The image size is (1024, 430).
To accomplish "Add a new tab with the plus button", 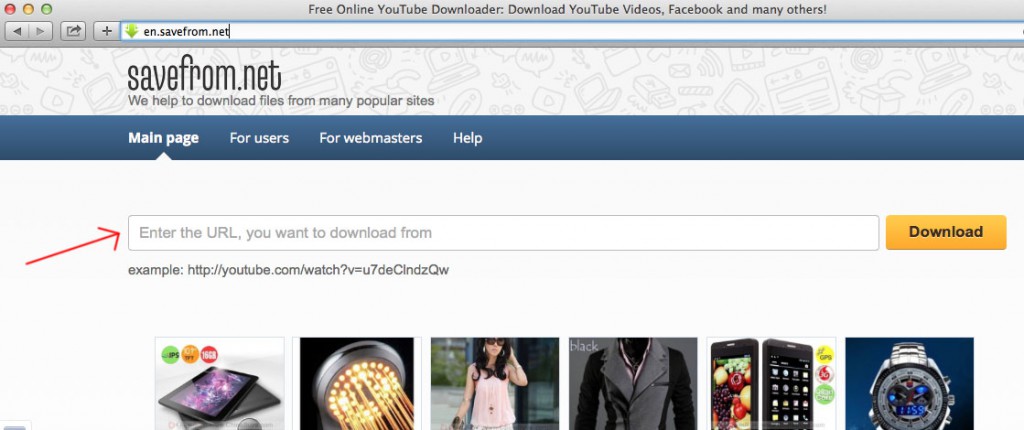I will click(106, 31).
